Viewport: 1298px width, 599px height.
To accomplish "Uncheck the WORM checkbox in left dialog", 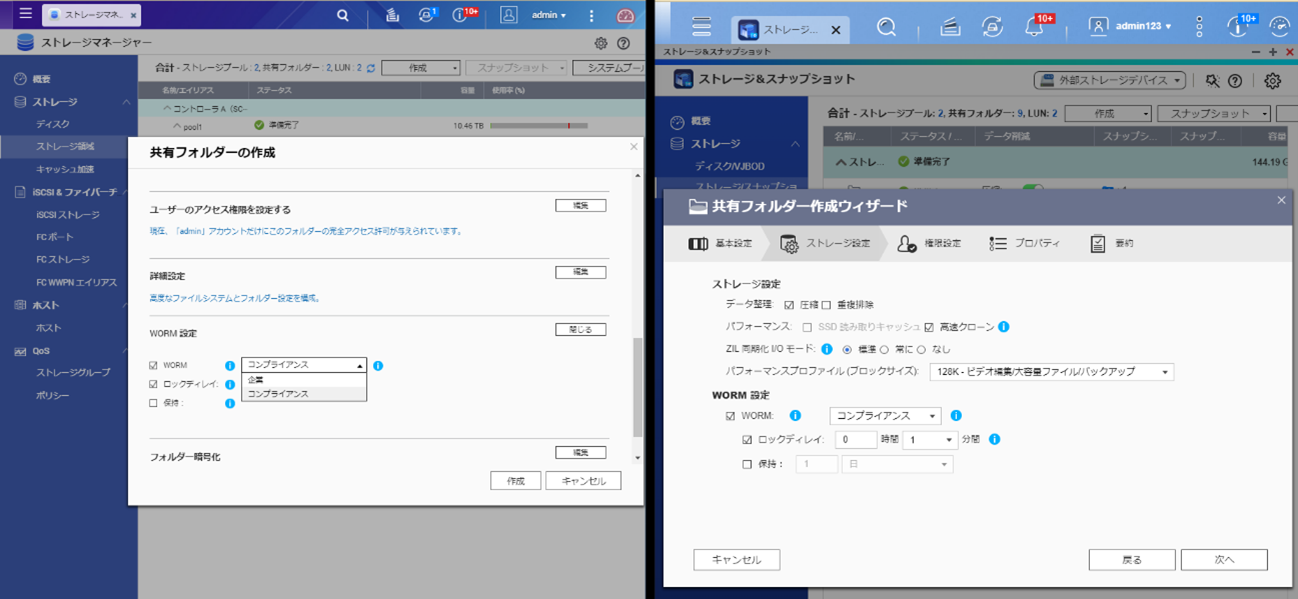I will 153,366.
